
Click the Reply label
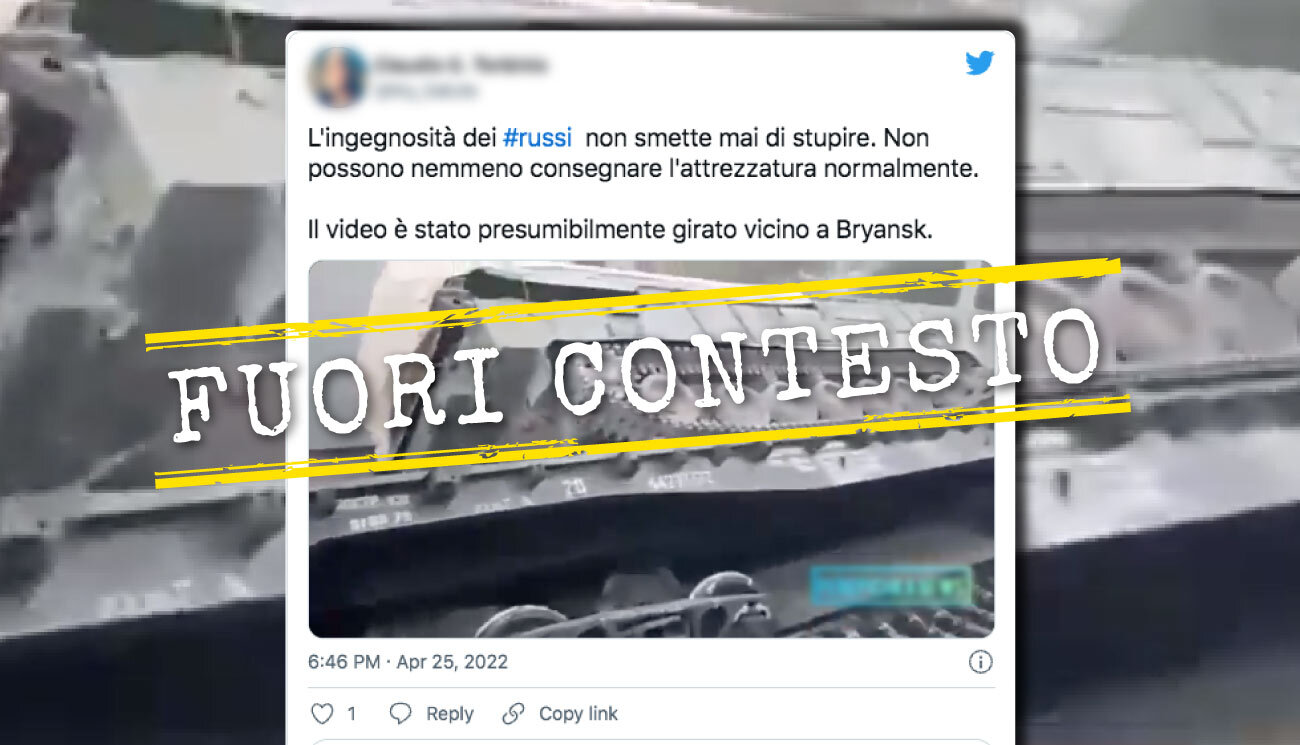450,714
